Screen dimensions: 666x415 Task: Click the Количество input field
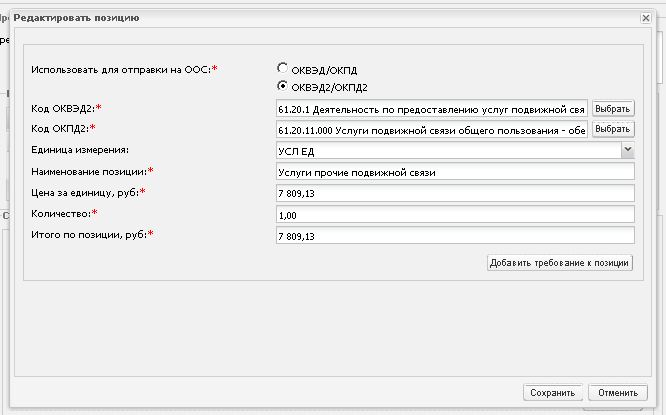click(x=455, y=215)
